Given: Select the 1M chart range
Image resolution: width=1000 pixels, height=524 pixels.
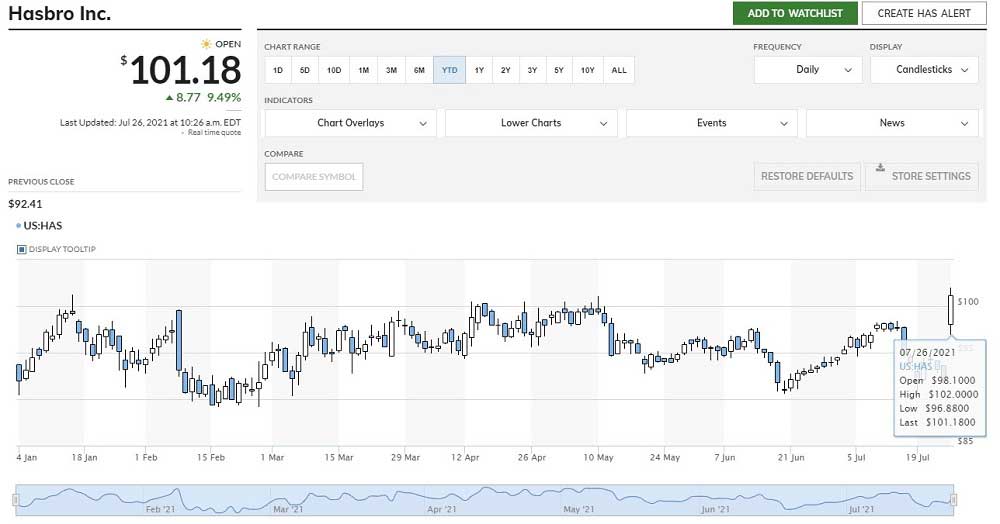Looking at the screenshot, I should point(364,70).
